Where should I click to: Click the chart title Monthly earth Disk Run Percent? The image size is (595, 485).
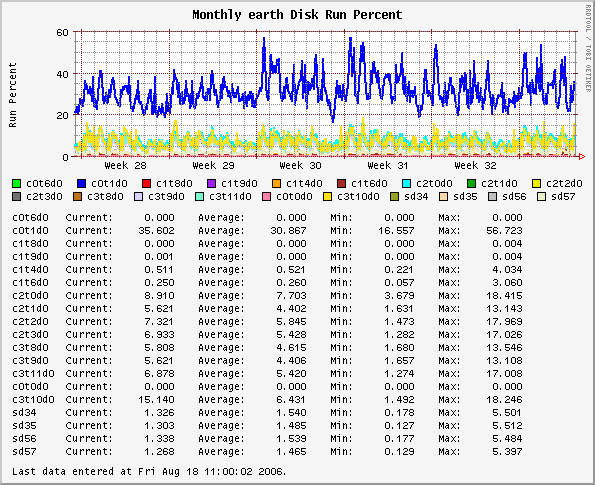pos(297,15)
